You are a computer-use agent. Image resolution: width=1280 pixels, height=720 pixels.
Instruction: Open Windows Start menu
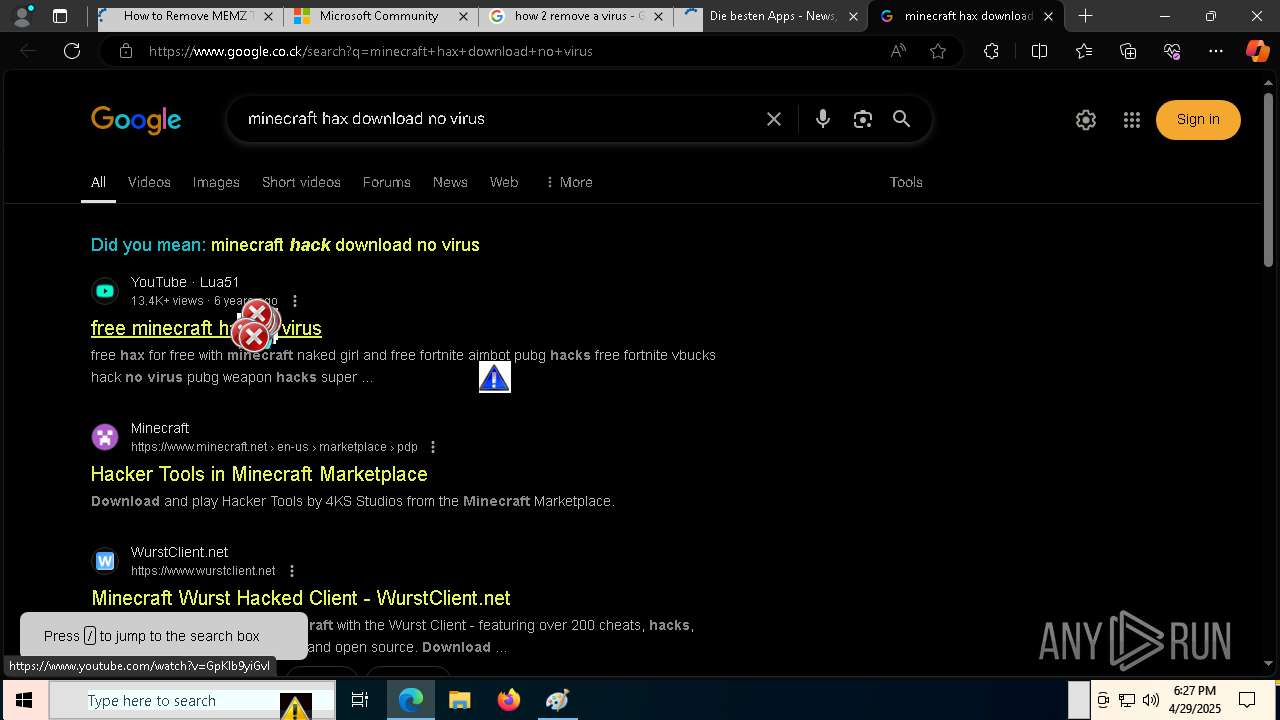tap(24, 700)
